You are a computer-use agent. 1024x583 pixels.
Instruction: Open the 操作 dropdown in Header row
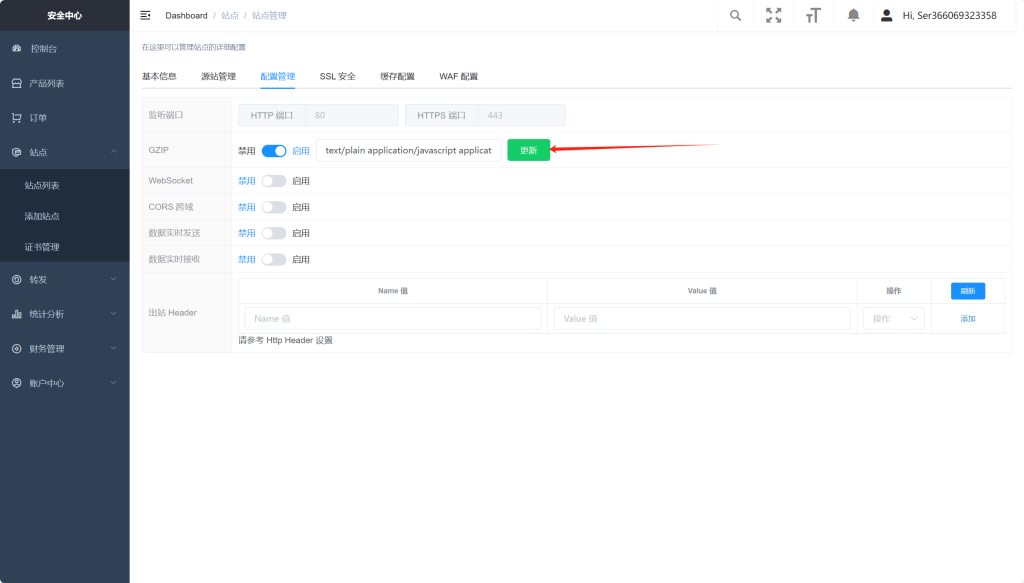pos(893,319)
